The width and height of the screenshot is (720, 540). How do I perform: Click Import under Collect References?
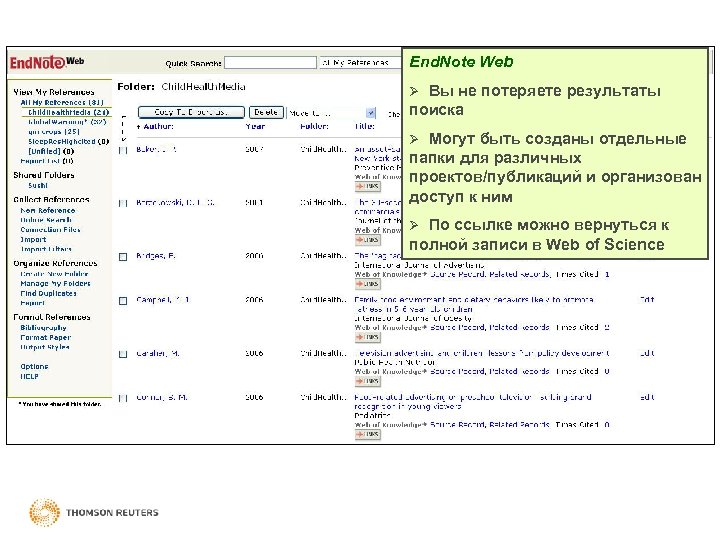point(33,240)
